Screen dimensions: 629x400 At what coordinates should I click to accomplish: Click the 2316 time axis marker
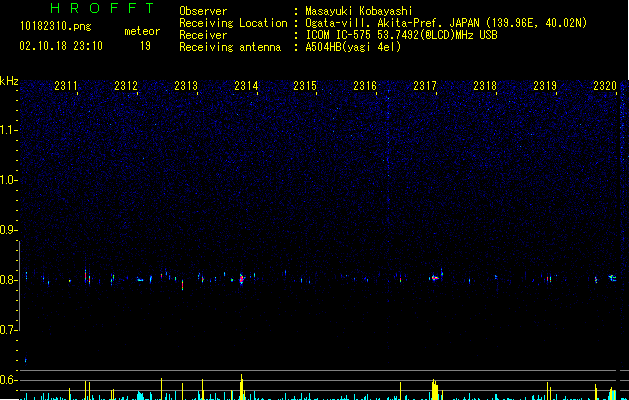tap(365, 86)
